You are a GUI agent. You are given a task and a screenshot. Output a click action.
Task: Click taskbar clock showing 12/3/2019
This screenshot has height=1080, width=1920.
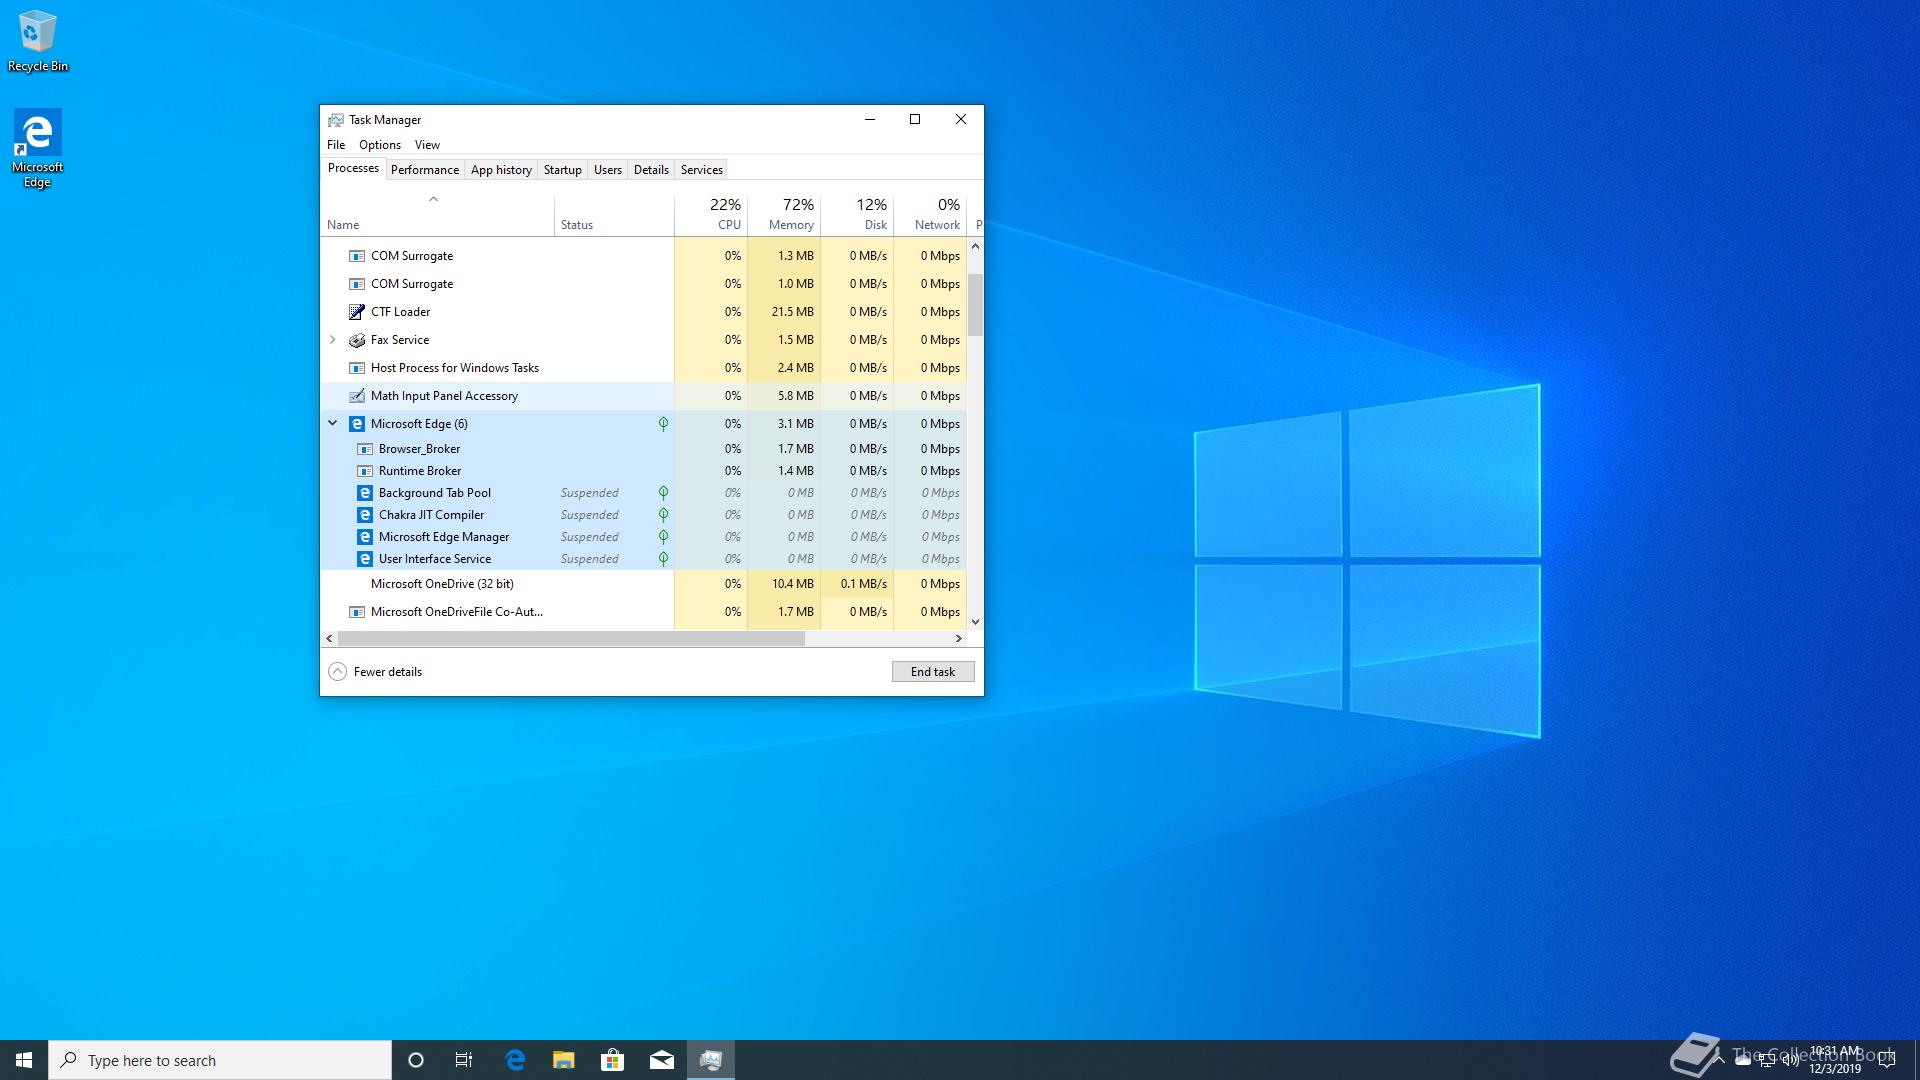pyautogui.click(x=1835, y=1060)
